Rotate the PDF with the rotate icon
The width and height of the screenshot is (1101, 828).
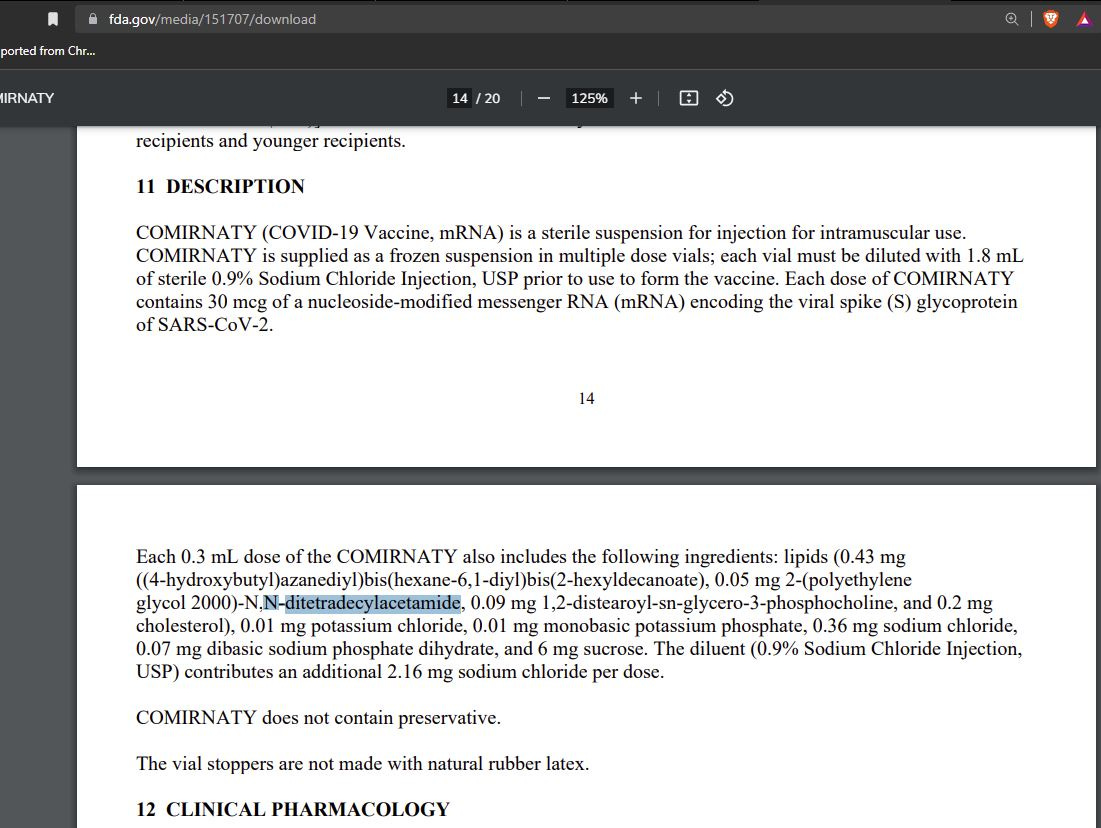(x=725, y=98)
